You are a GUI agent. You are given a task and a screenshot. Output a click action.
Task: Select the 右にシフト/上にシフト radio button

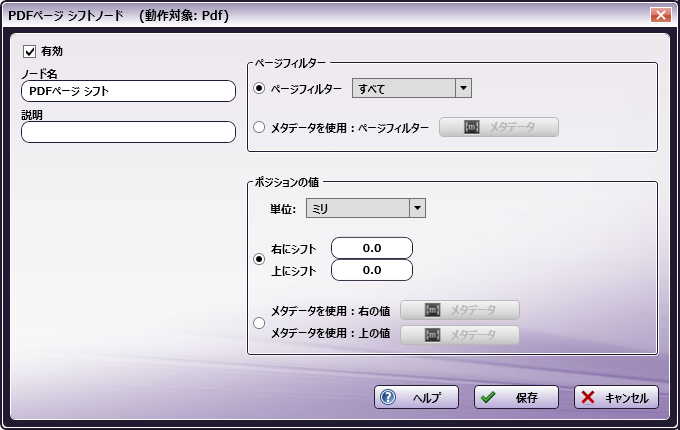click(259, 259)
